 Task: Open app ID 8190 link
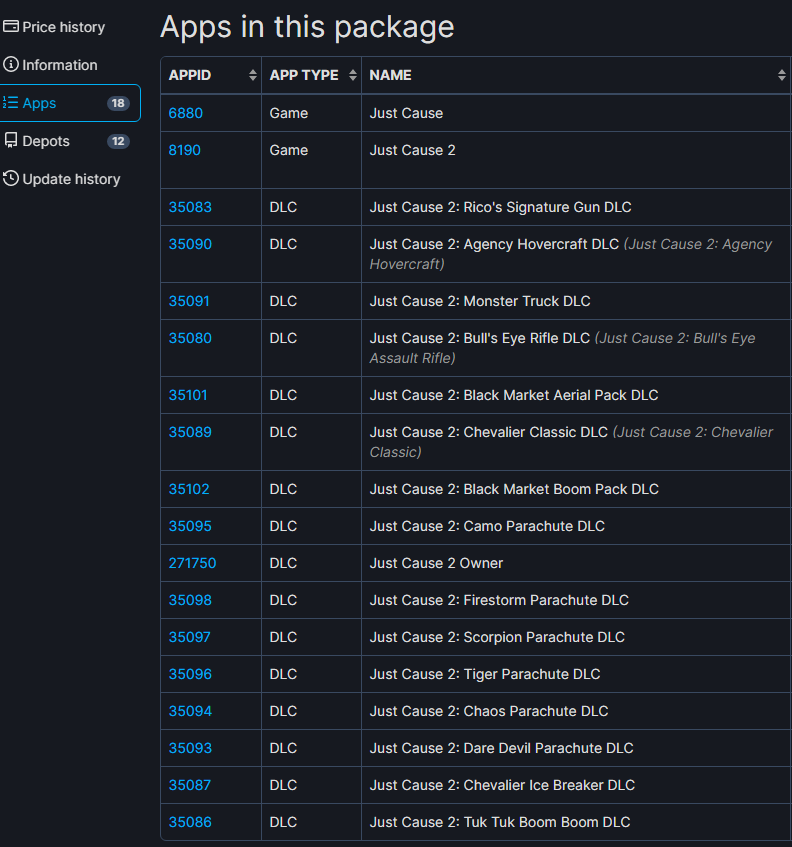tap(184, 150)
